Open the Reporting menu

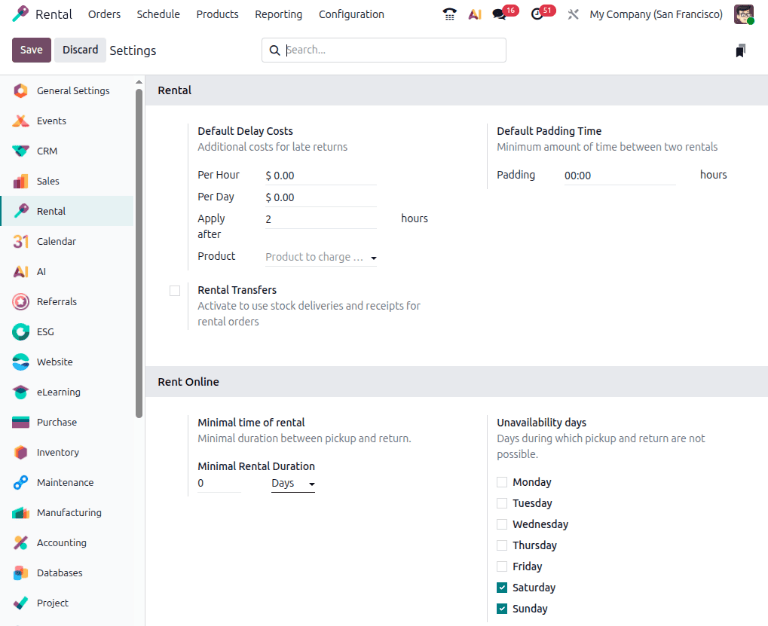click(278, 14)
